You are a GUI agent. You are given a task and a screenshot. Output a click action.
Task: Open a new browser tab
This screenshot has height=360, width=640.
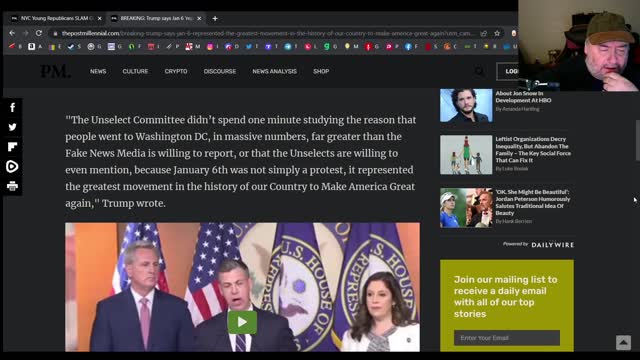pos(215,18)
